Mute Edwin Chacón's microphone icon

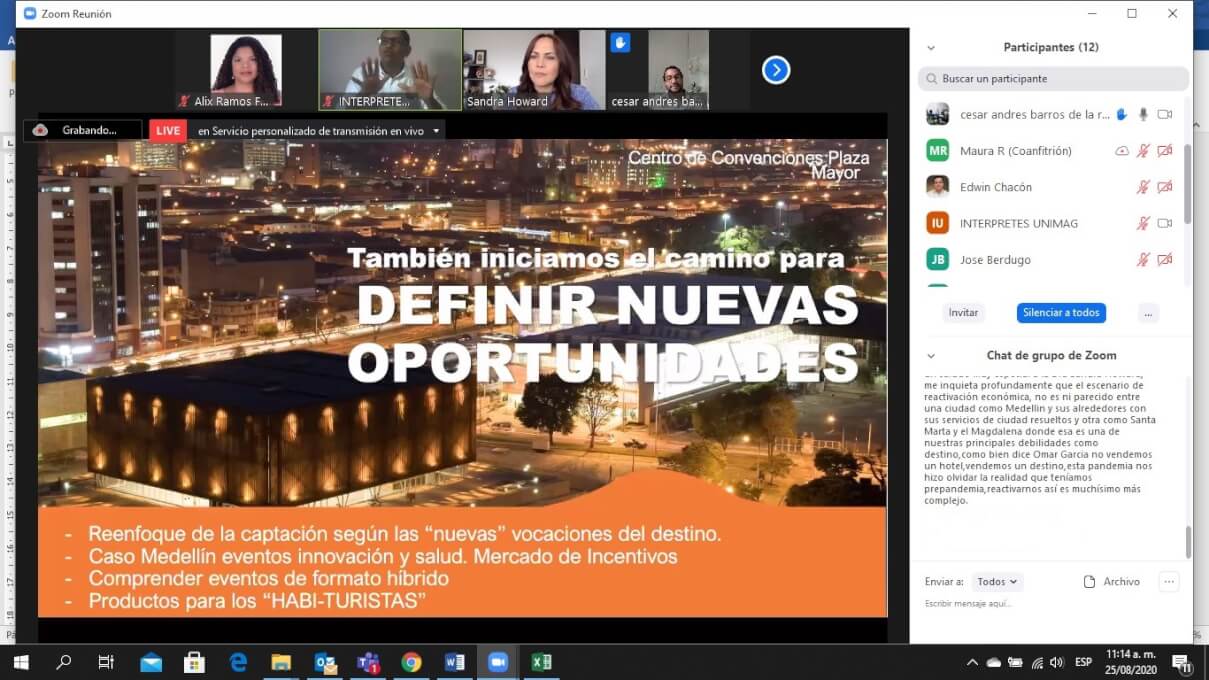tap(1144, 187)
